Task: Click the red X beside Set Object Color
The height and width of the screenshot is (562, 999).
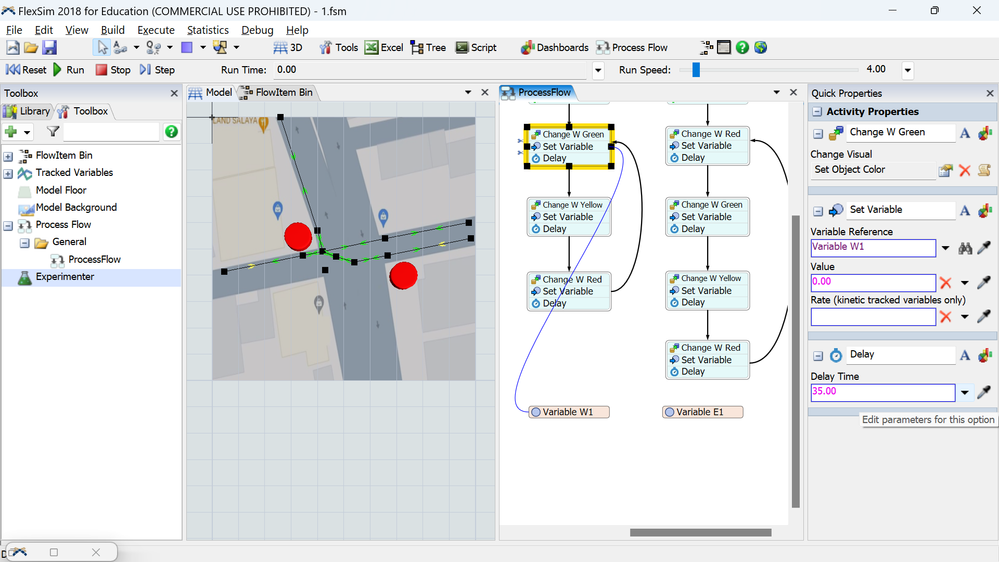Action: 965,170
